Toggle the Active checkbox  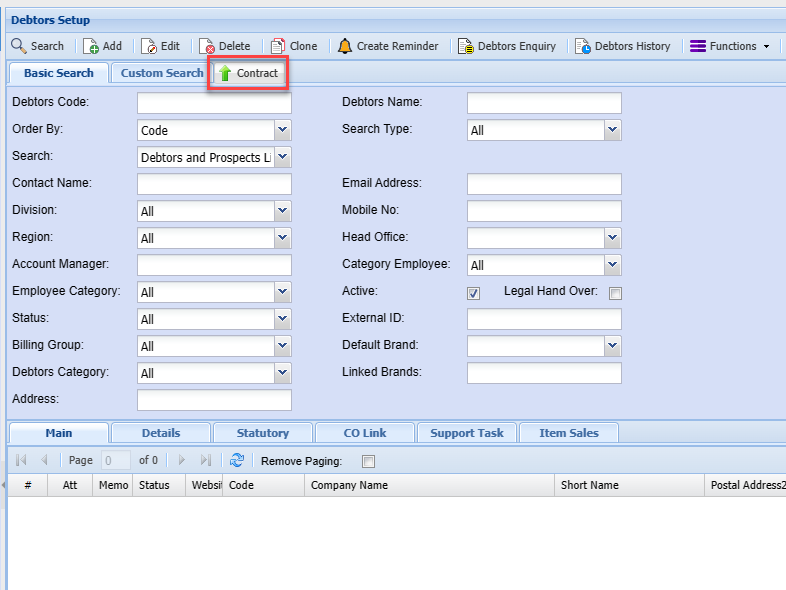point(473,293)
